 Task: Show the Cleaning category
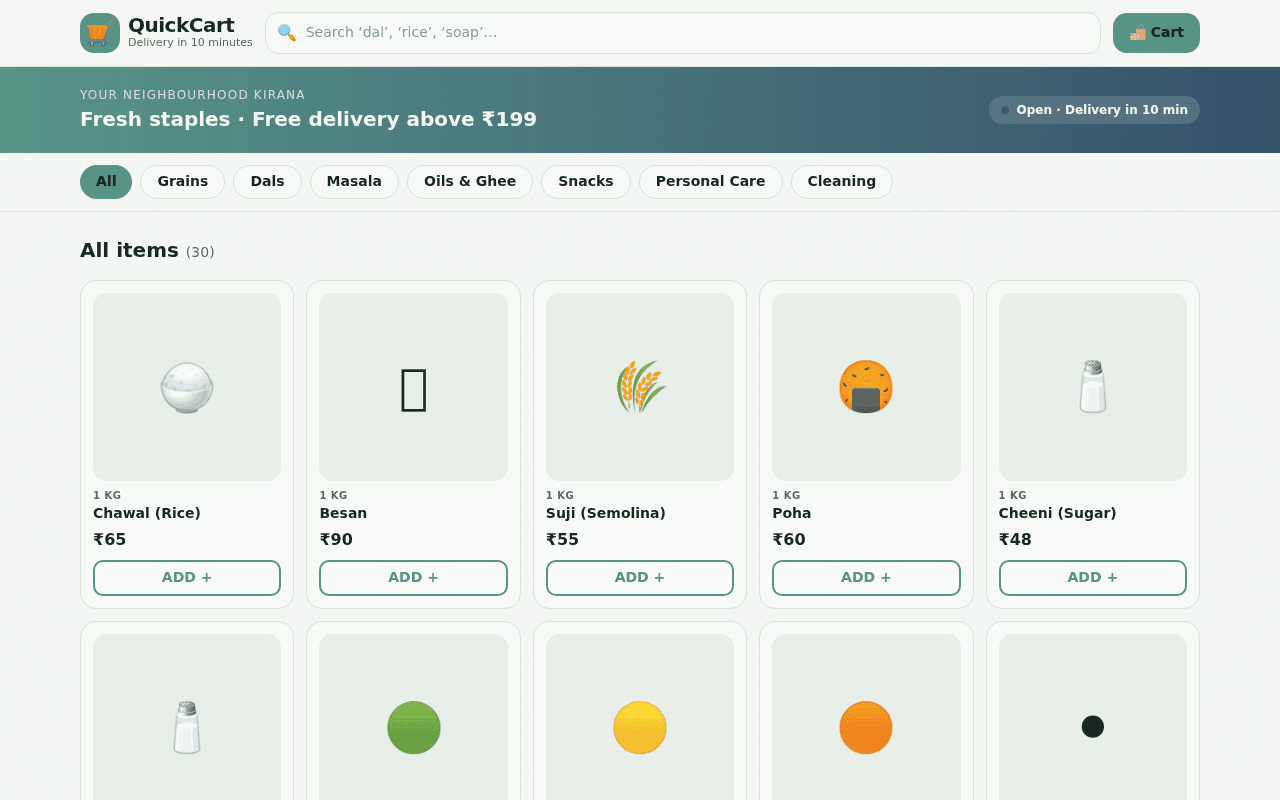tap(842, 182)
